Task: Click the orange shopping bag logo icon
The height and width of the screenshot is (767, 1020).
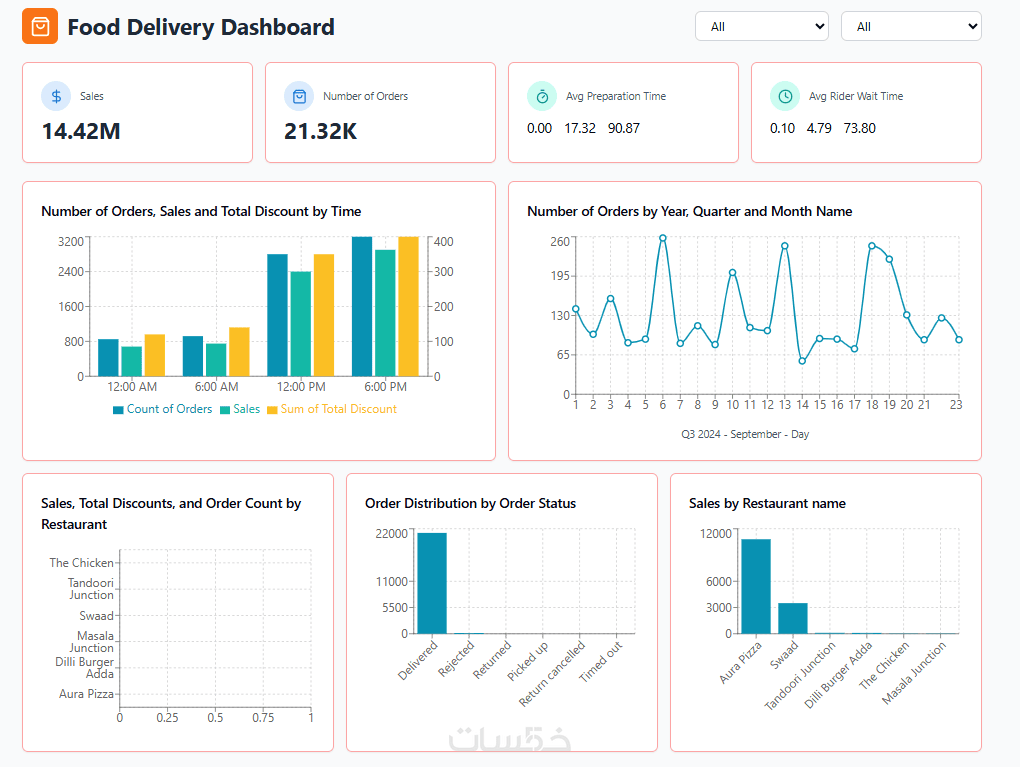Action: point(40,26)
